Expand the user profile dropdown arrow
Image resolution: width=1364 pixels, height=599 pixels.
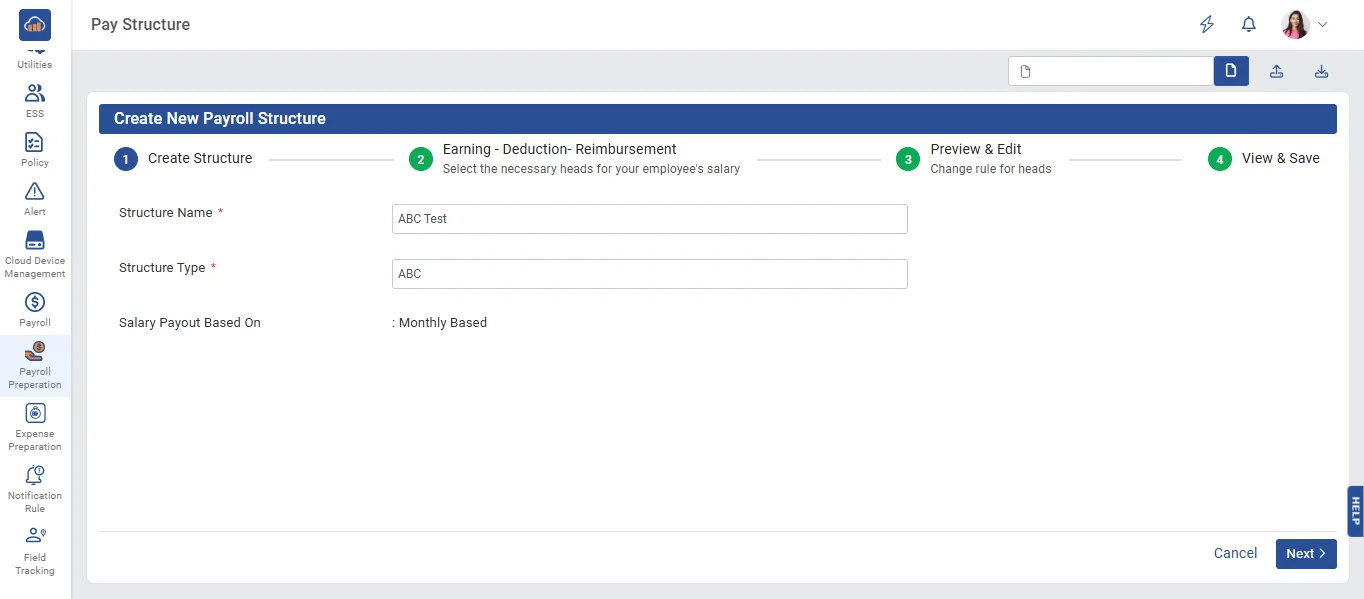pyautogui.click(x=1323, y=25)
